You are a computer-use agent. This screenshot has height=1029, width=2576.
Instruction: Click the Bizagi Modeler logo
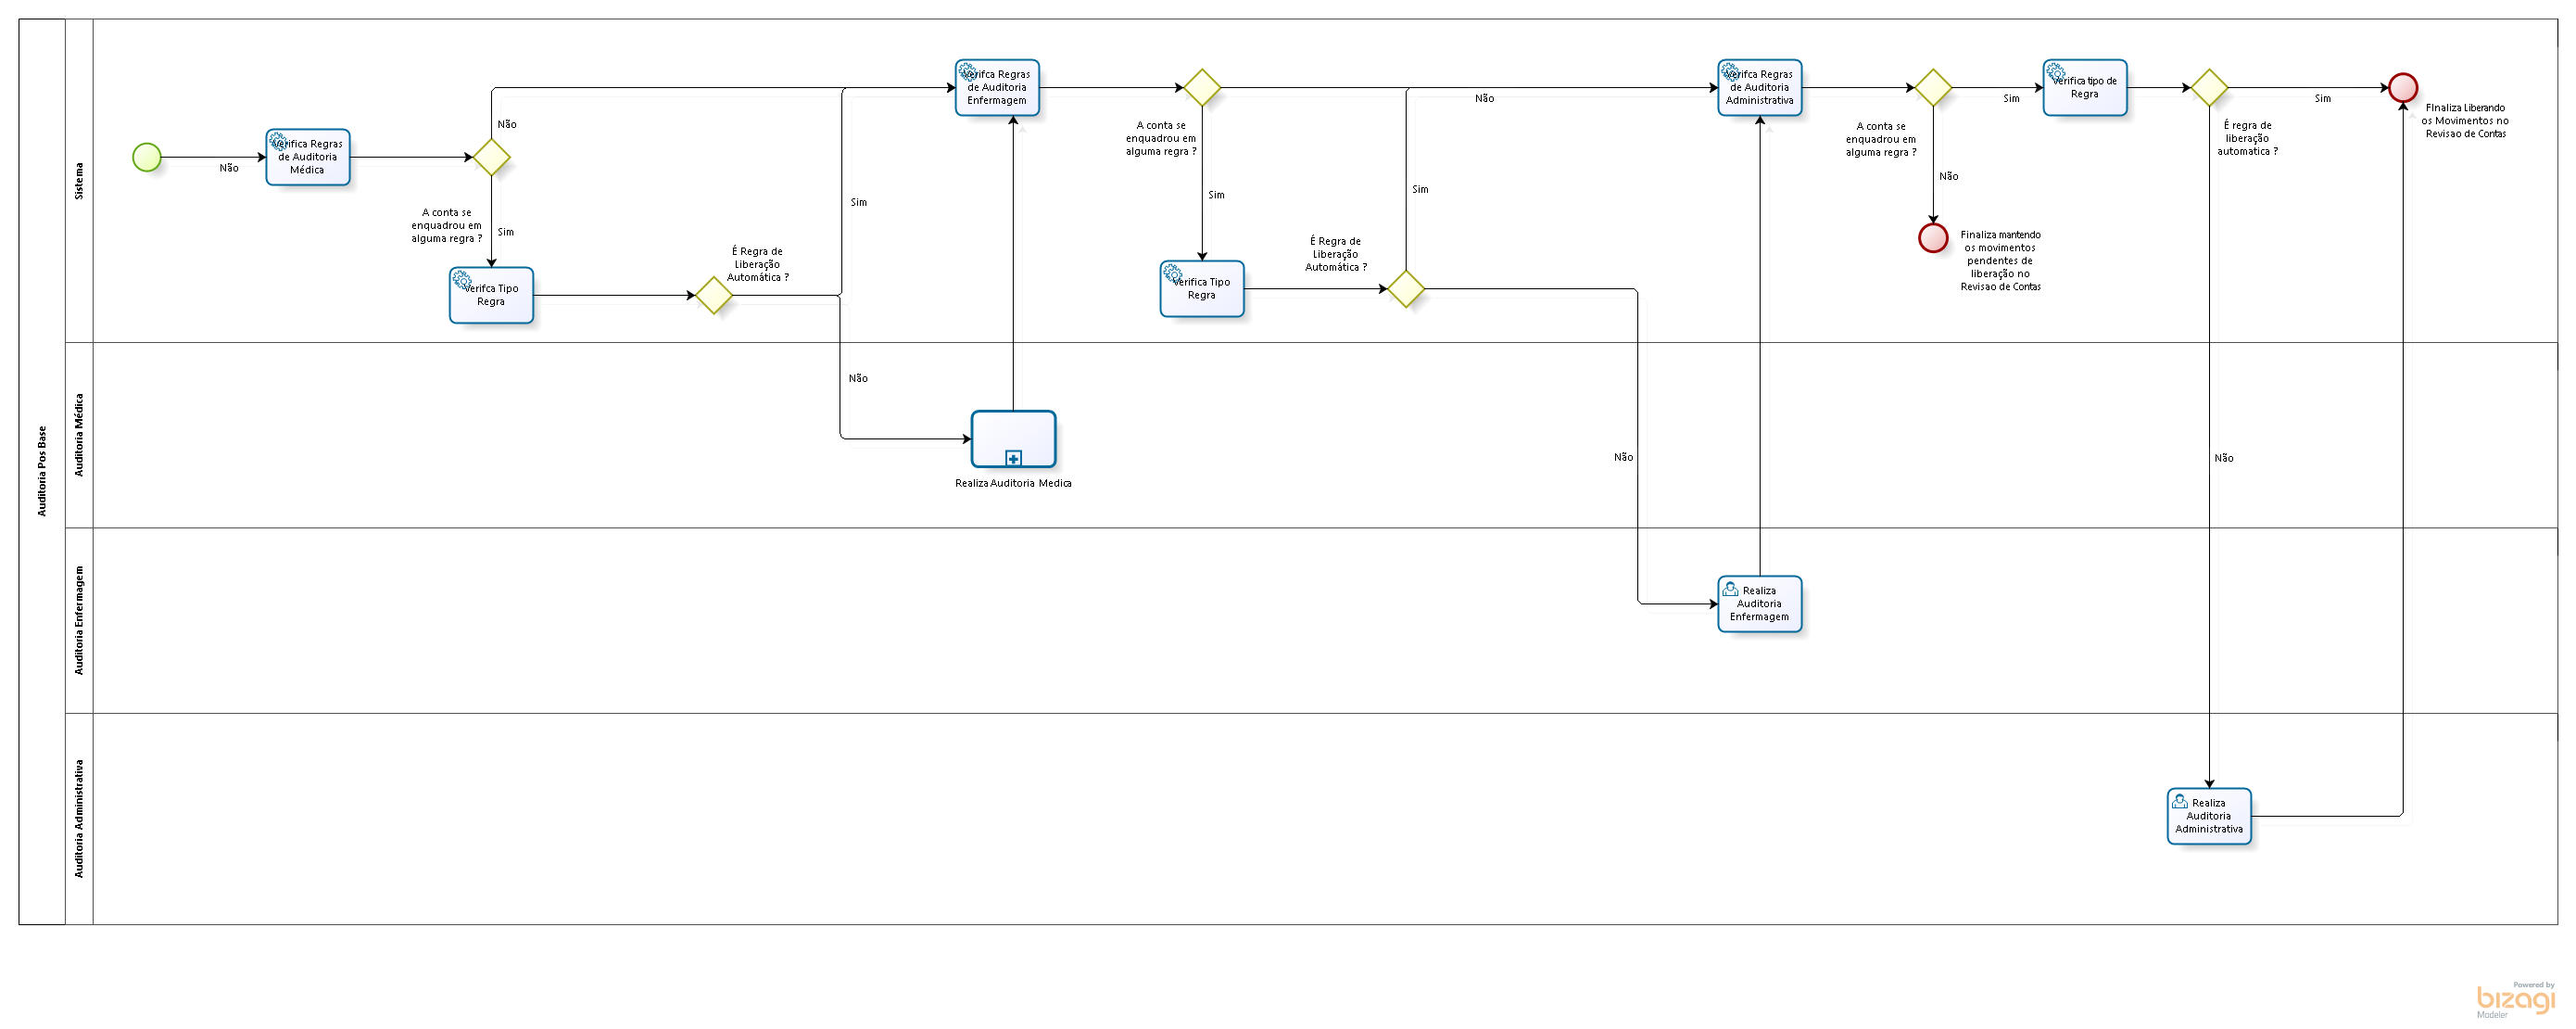2514,1000
